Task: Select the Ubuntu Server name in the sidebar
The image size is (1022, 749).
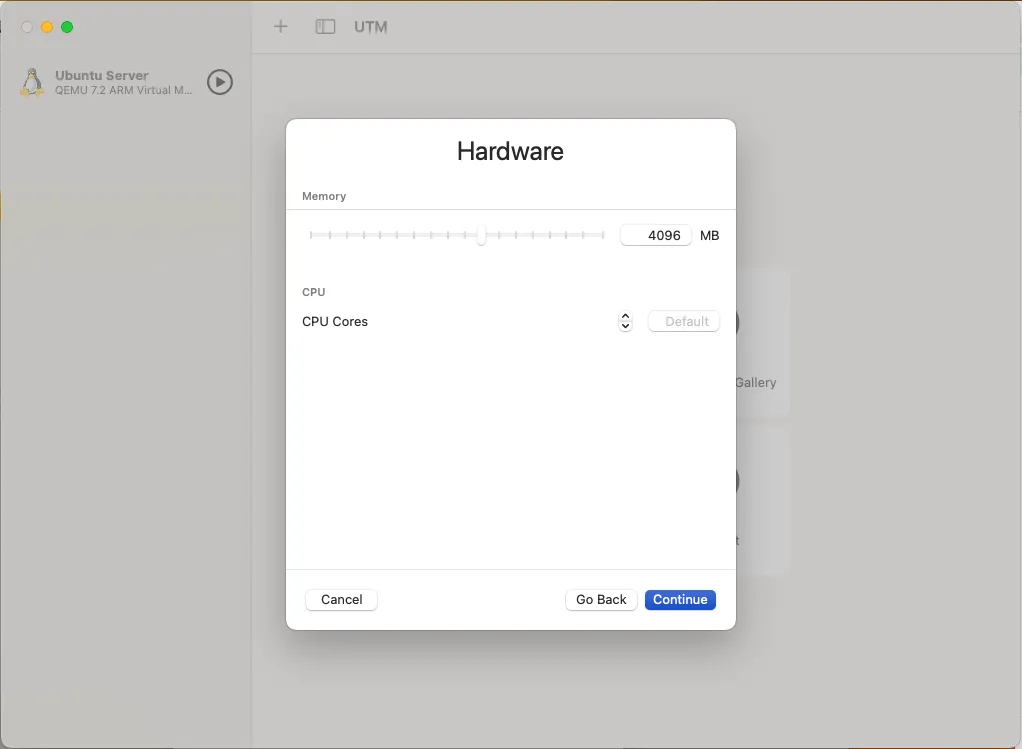Action: coord(102,75)
